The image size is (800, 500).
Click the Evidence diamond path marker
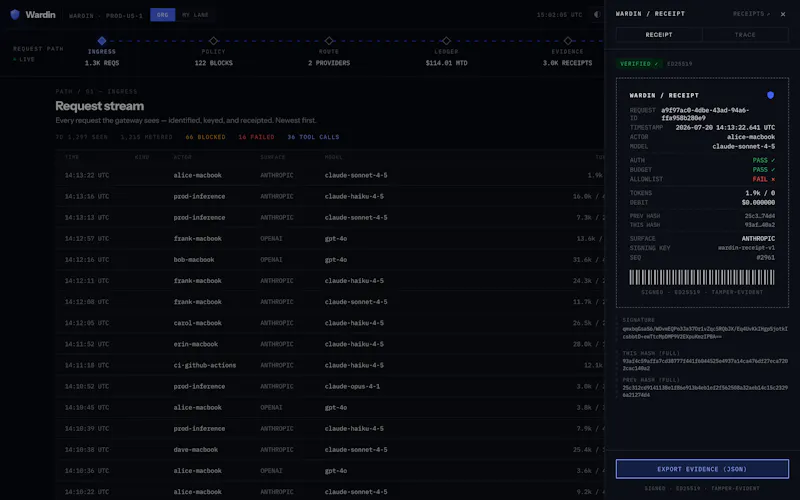pyautogui.click(x=568, y=41)
